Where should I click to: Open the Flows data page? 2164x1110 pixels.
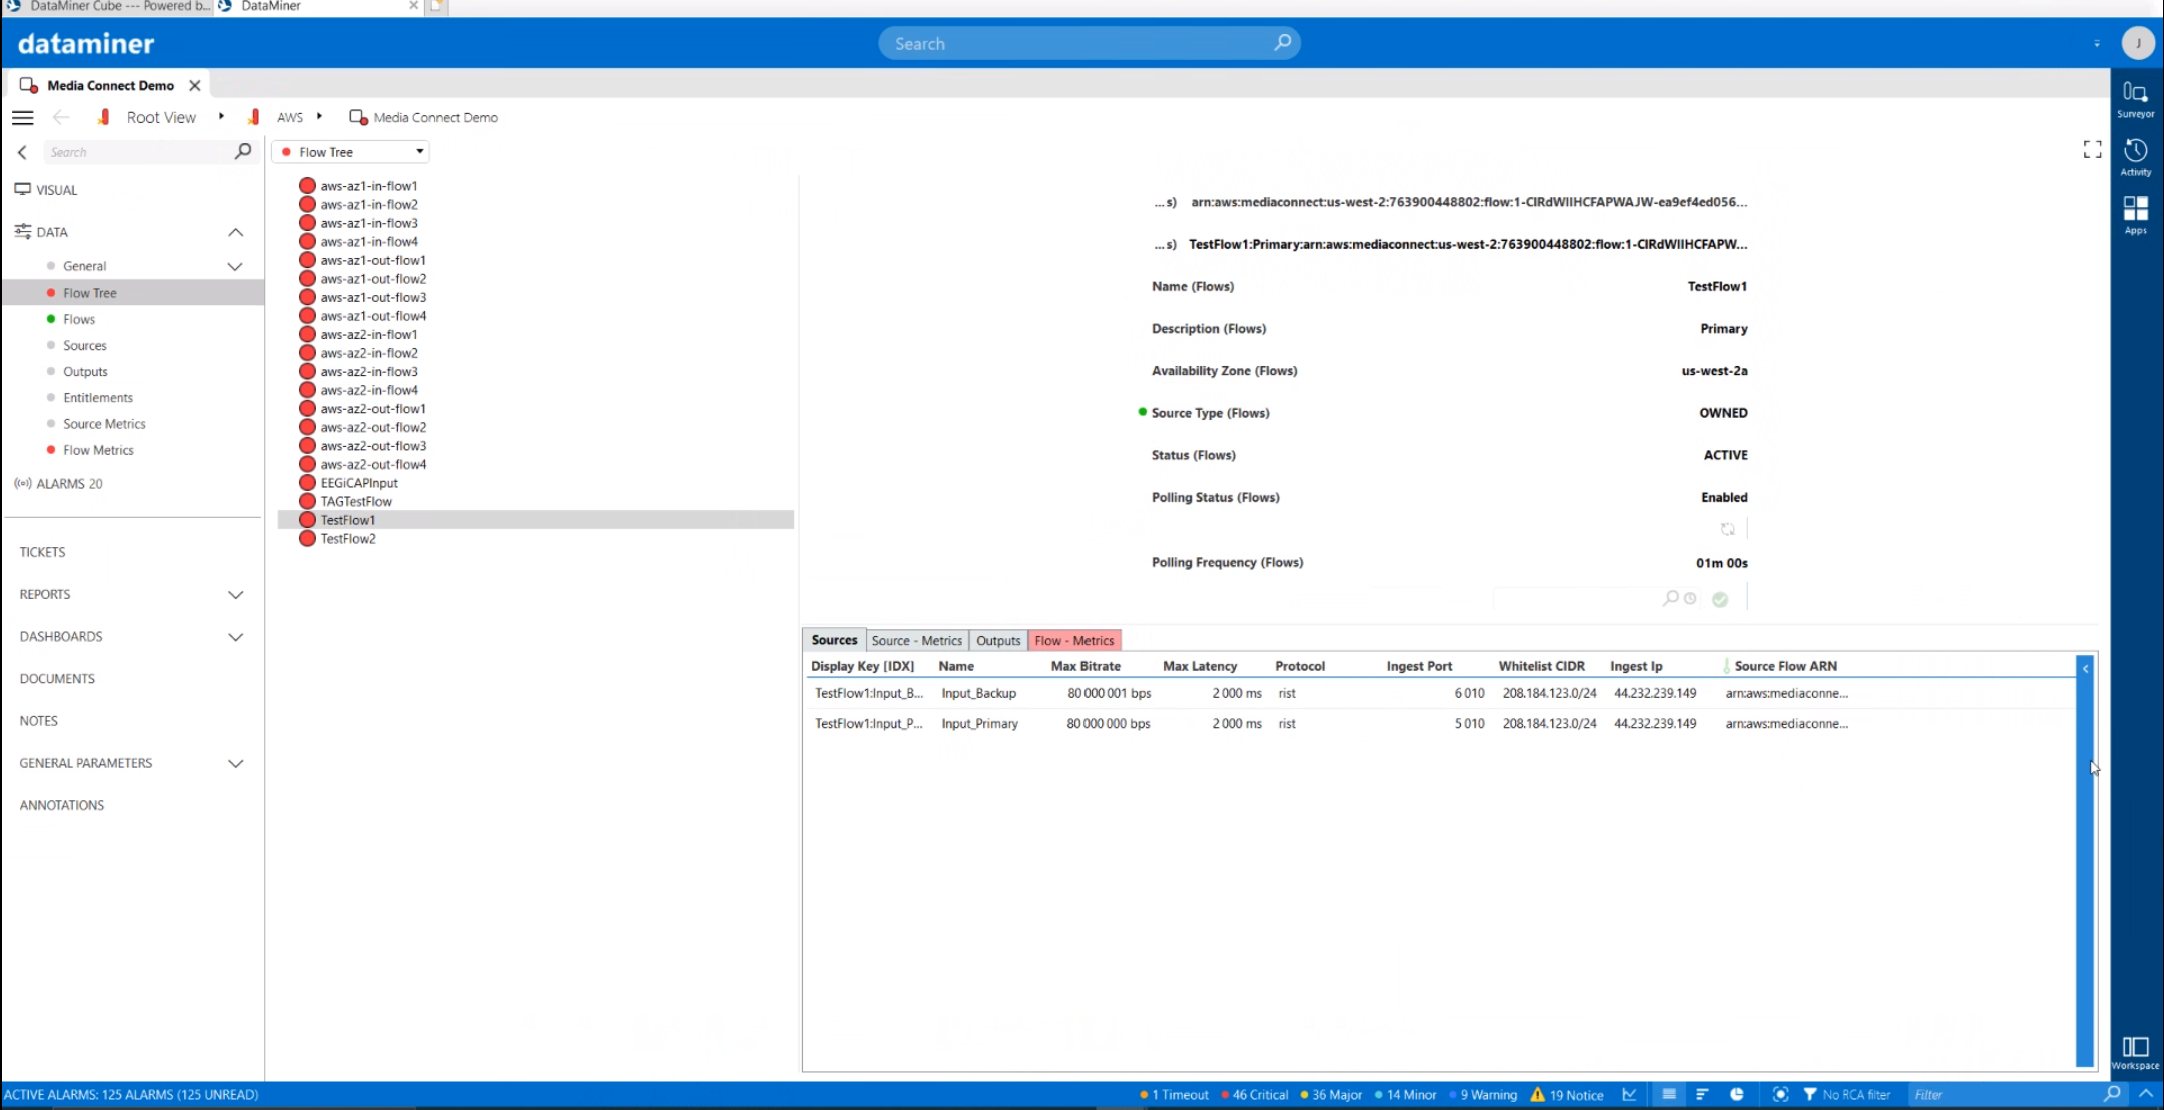(x=79, y=319)
